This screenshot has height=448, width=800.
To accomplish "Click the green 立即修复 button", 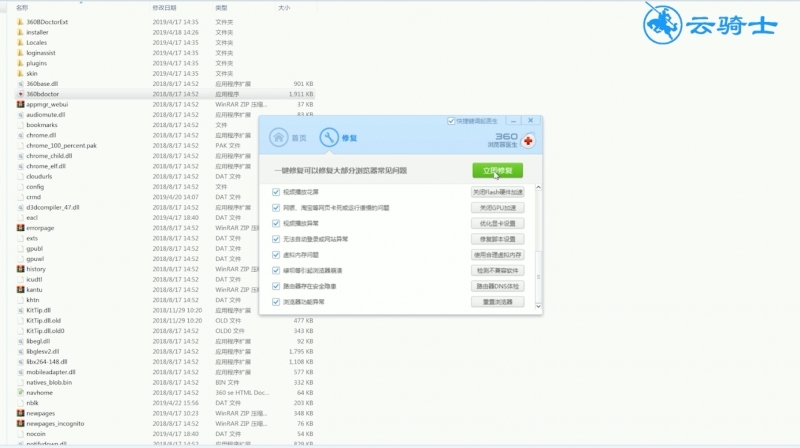I will click(497, 170).
